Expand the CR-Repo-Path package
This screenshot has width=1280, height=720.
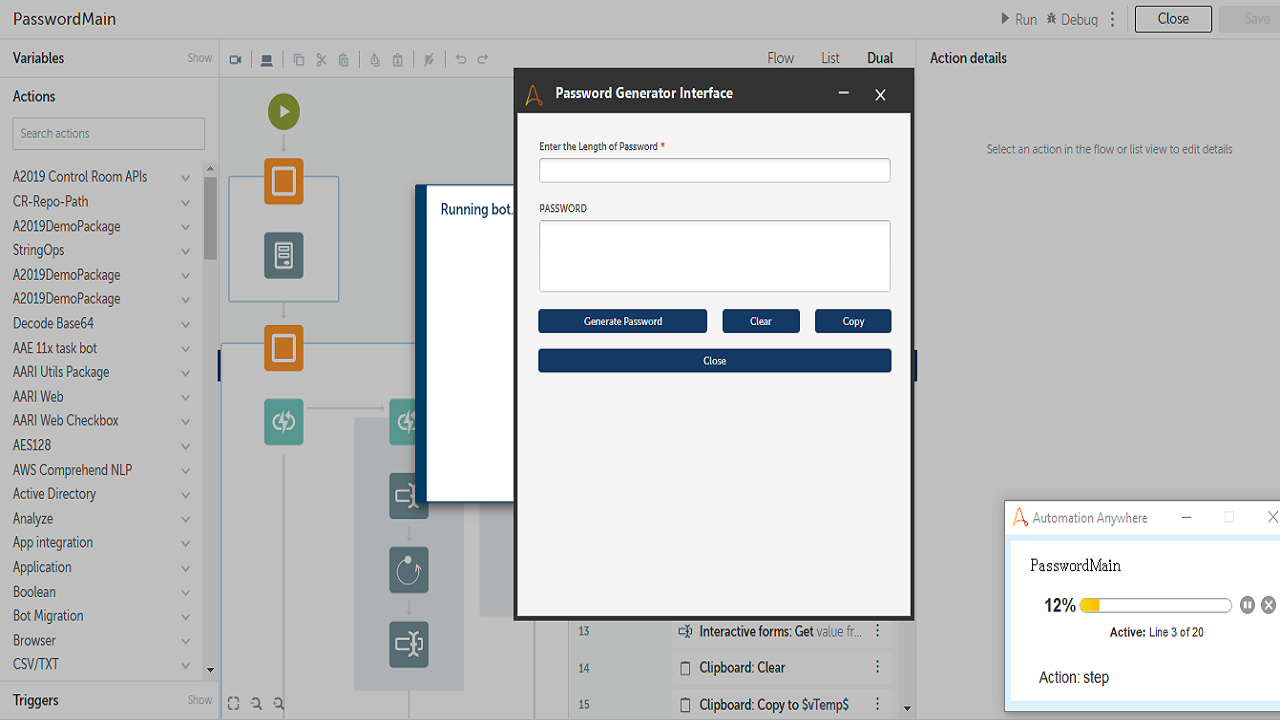[185, 202]
